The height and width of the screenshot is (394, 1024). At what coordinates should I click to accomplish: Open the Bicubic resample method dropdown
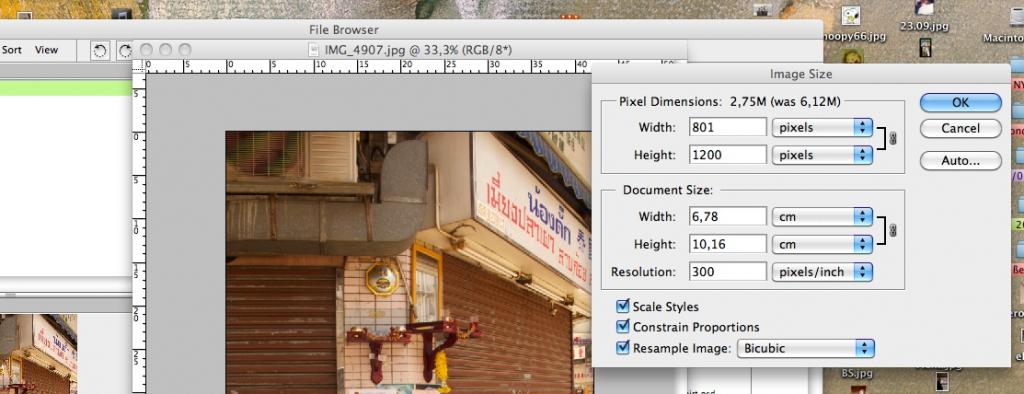(806, 348)
